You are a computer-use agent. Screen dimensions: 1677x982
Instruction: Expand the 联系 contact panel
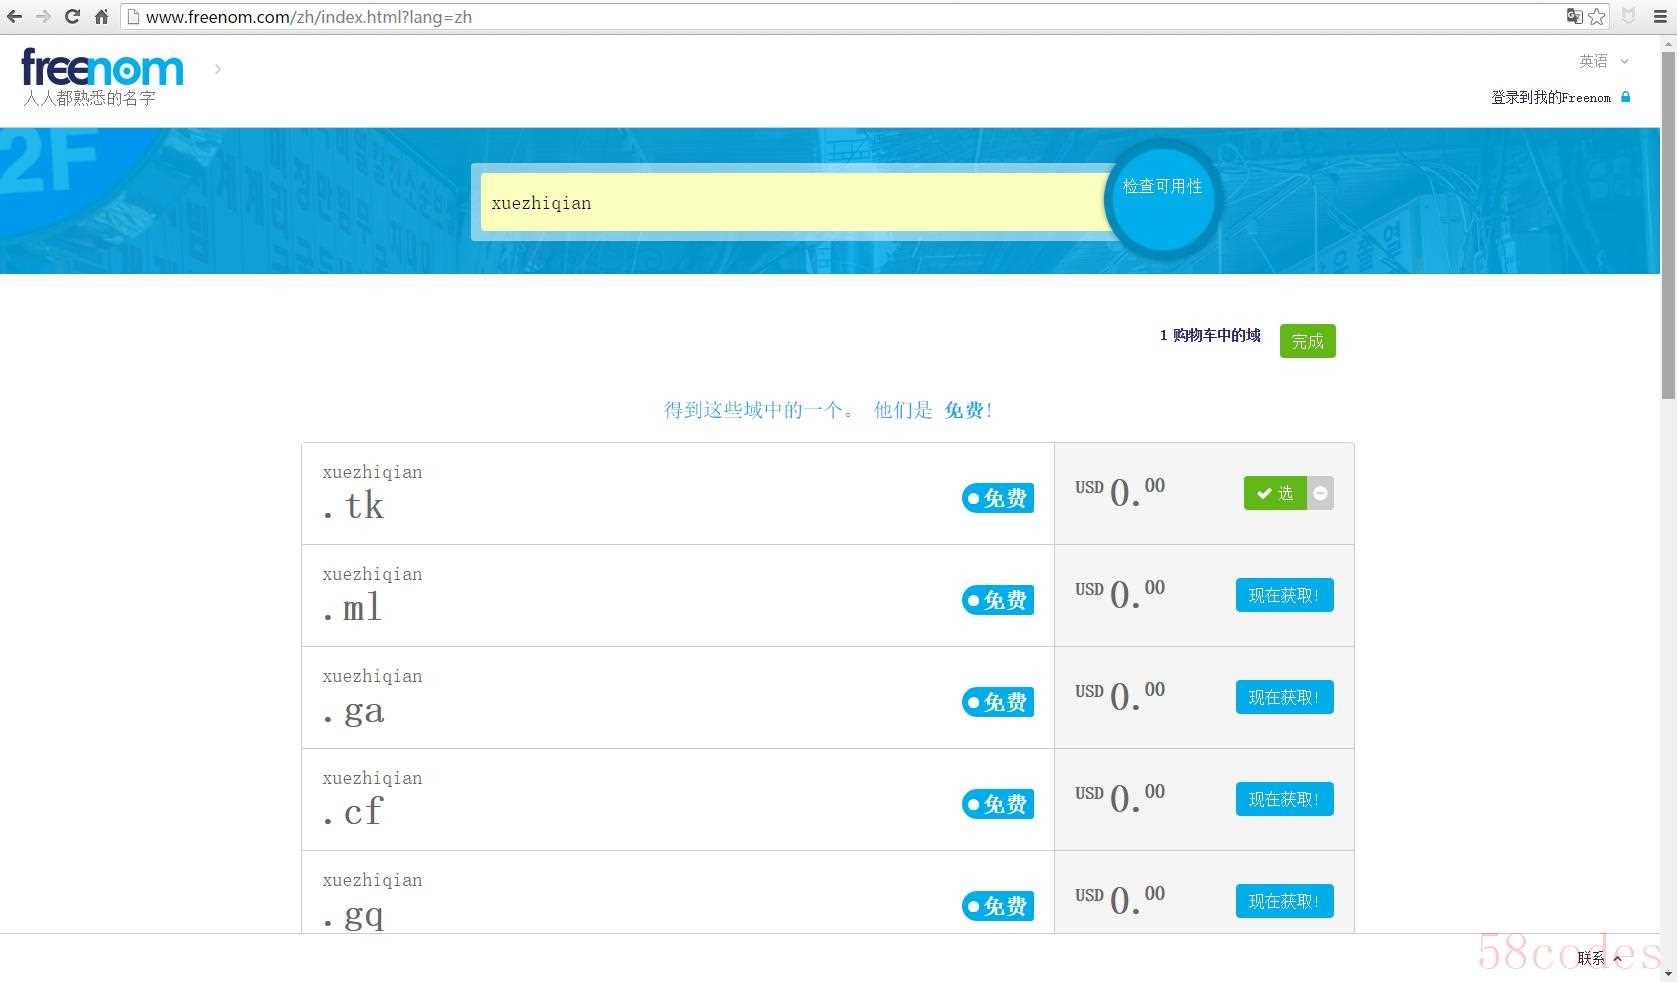coord(1599,958)
